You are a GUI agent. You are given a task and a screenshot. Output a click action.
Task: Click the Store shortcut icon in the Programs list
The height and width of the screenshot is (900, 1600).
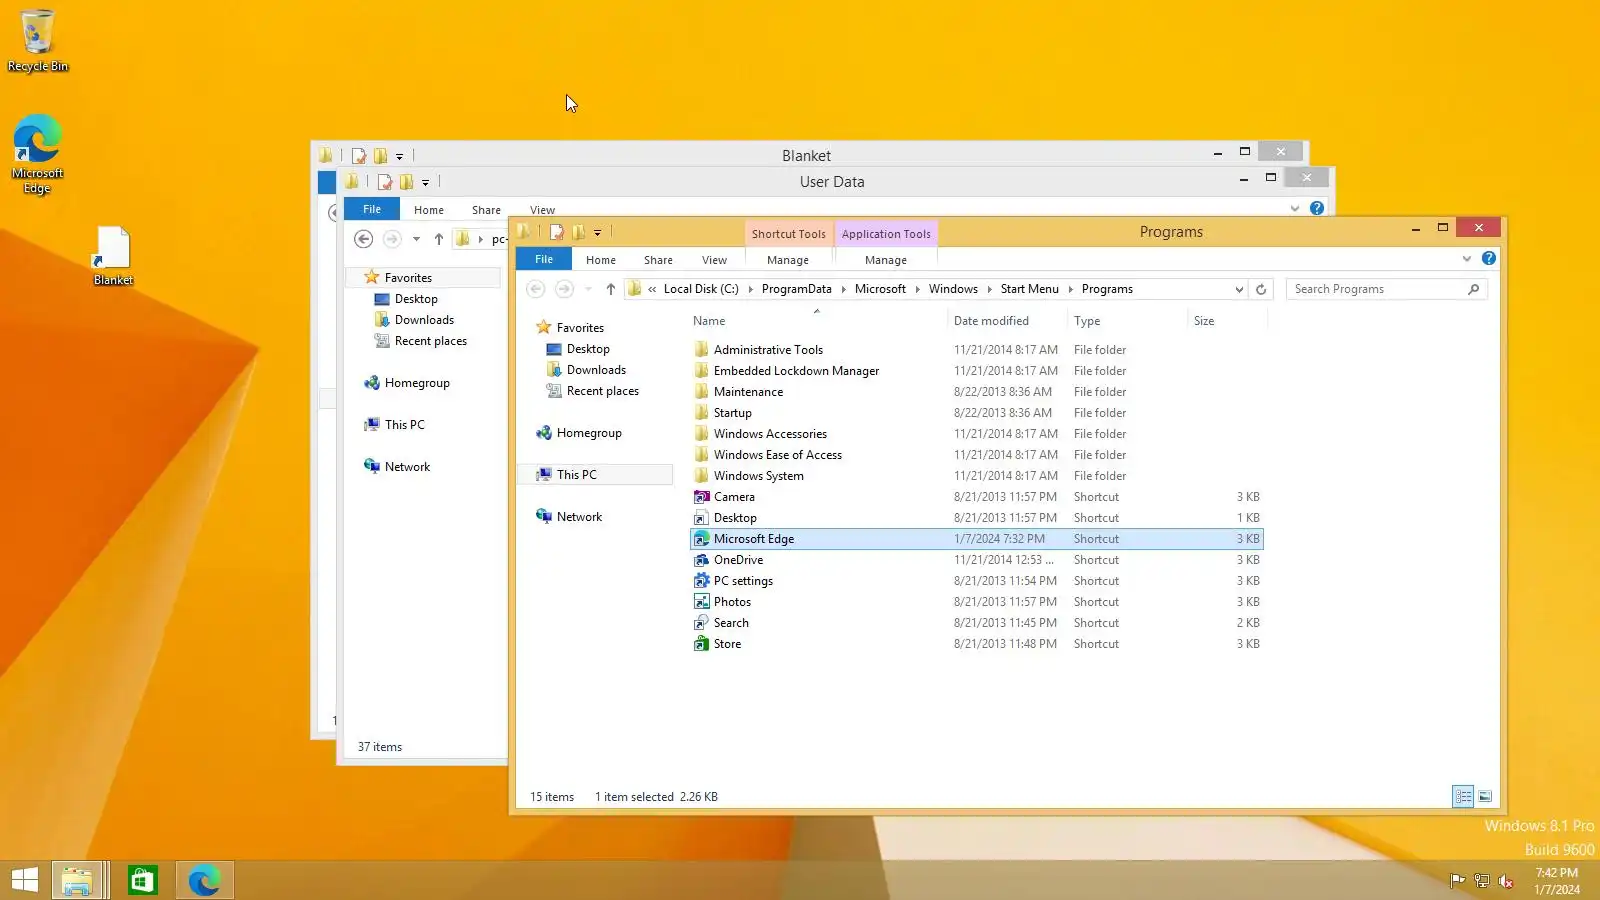click(701, 644)
